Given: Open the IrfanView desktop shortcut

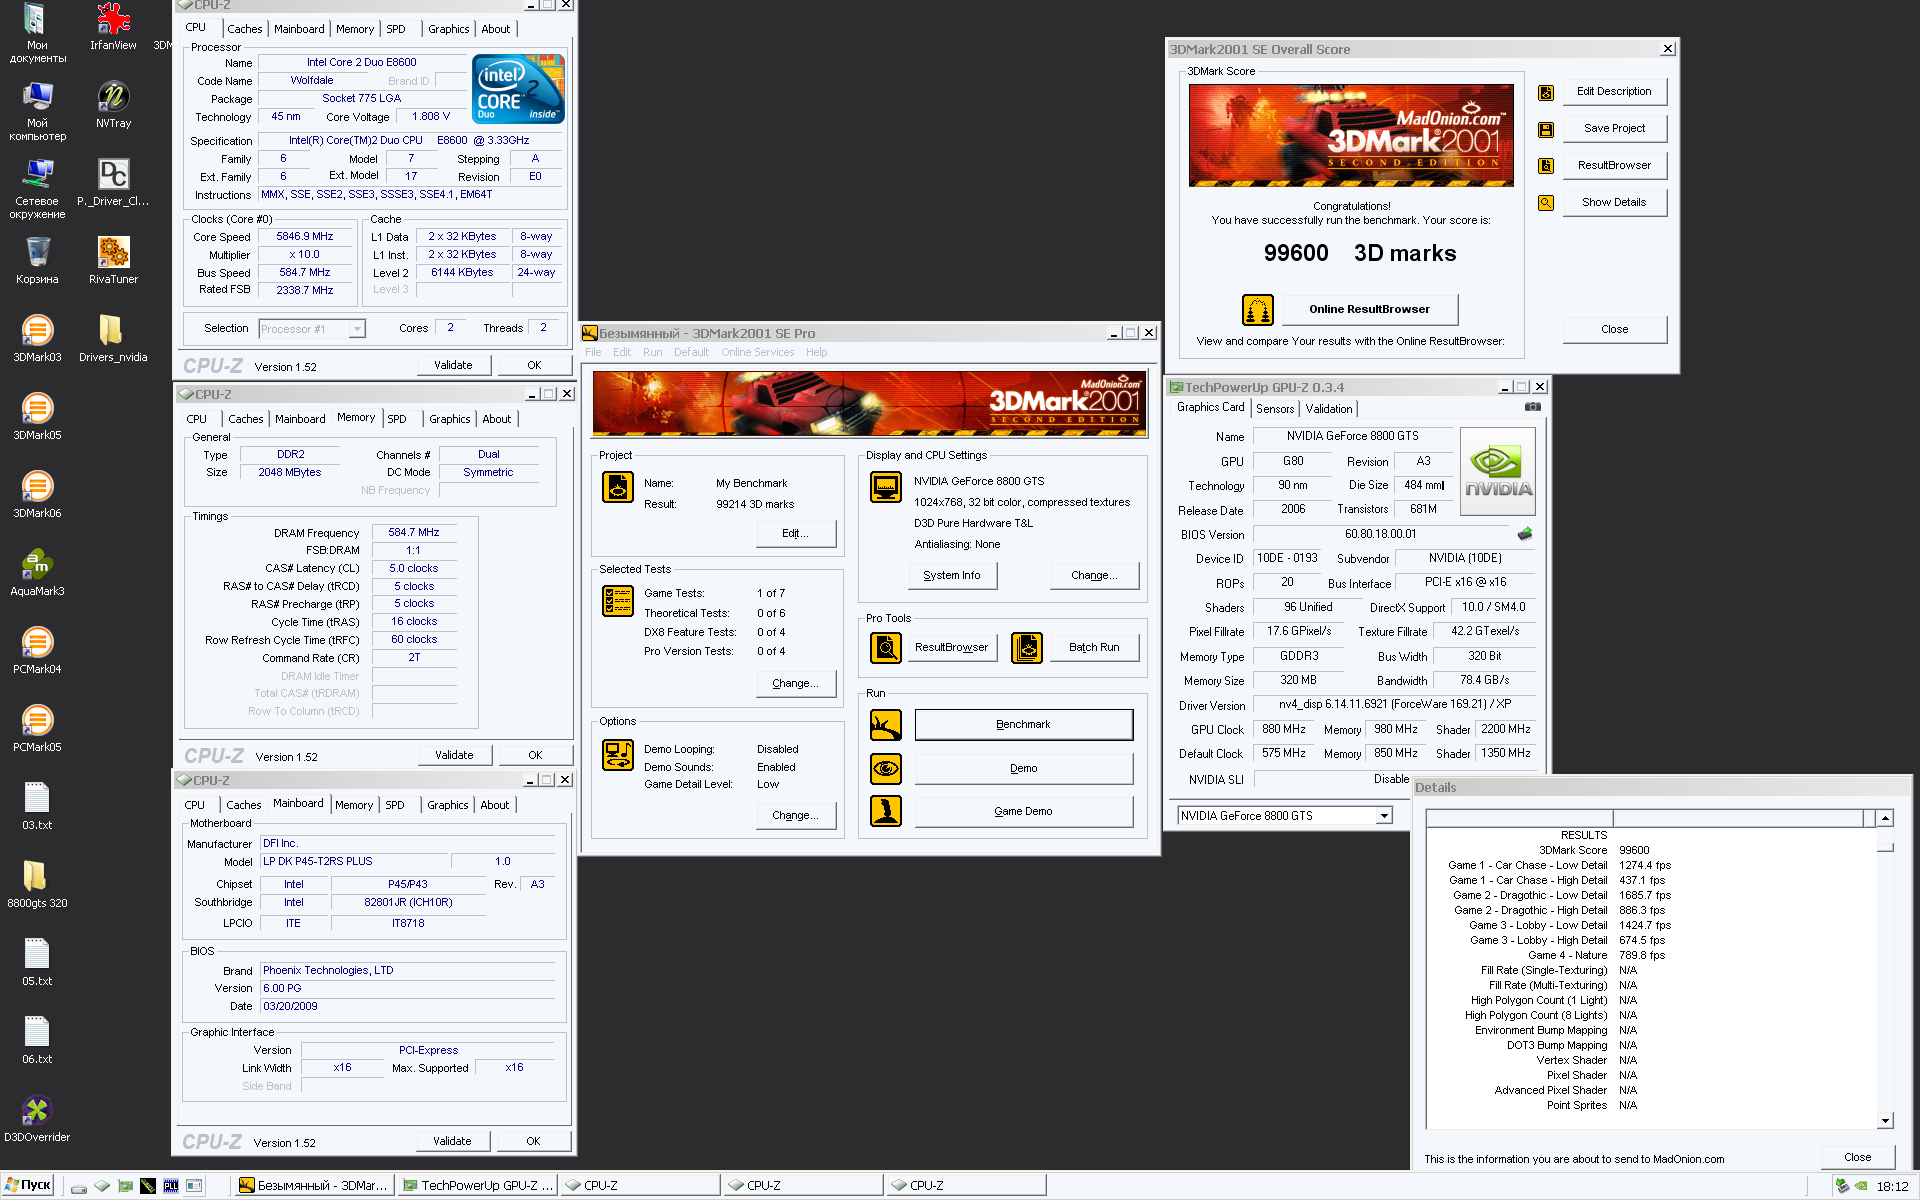Looking at the screenshot, I should click(113, 27).
